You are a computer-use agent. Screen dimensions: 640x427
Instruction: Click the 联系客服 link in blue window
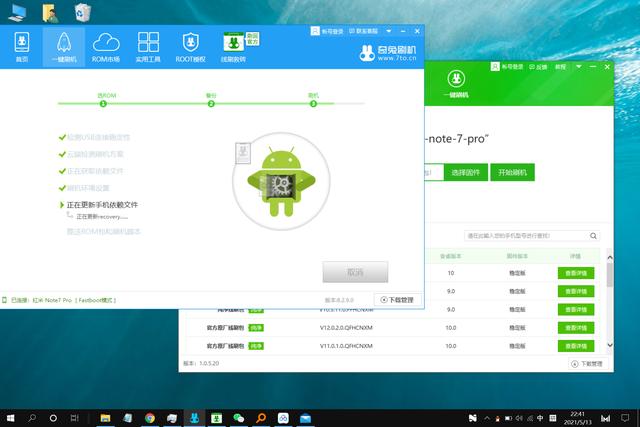pyautogui.click(x=363, y=31)
